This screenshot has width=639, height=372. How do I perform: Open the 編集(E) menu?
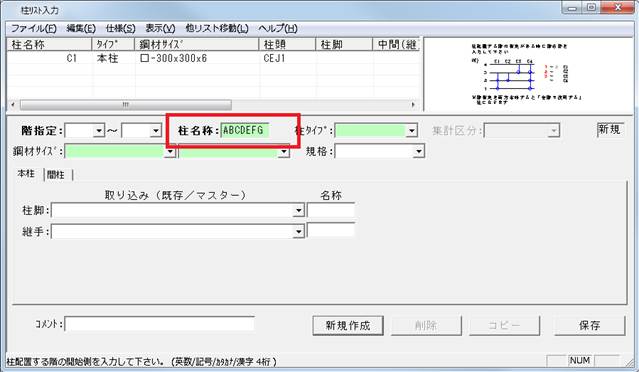pyautogui.click(x=81, y=28)
